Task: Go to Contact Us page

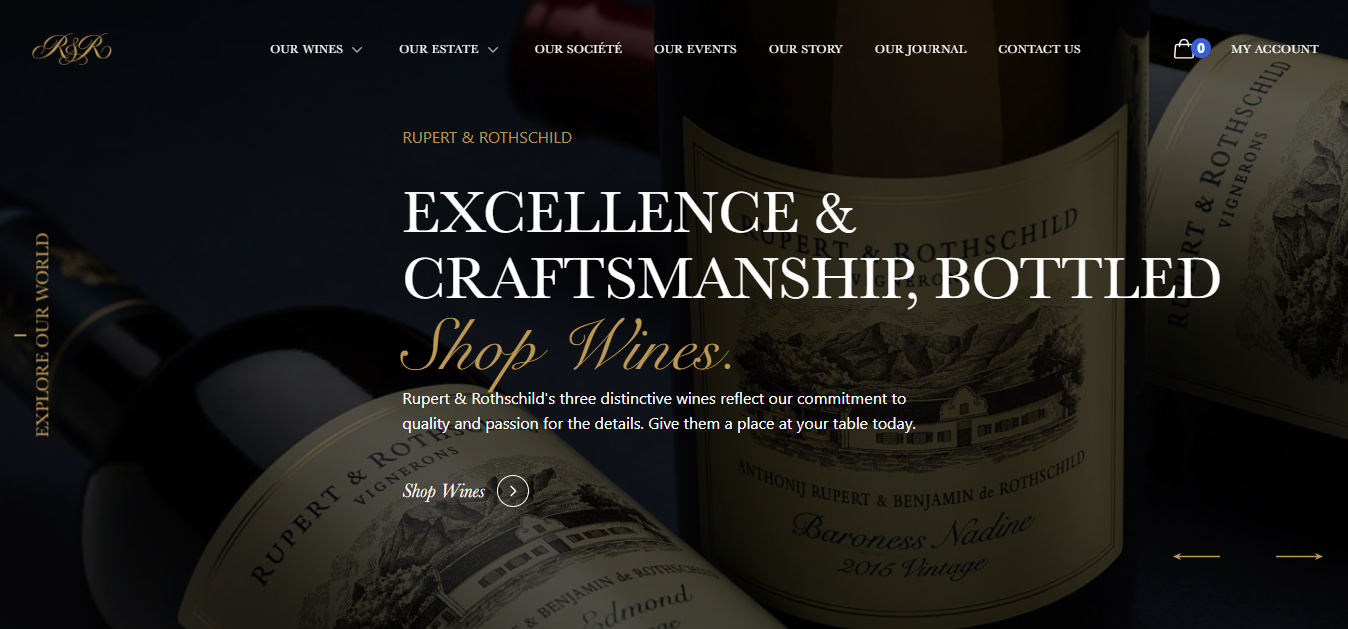Action: [1039, 49]
